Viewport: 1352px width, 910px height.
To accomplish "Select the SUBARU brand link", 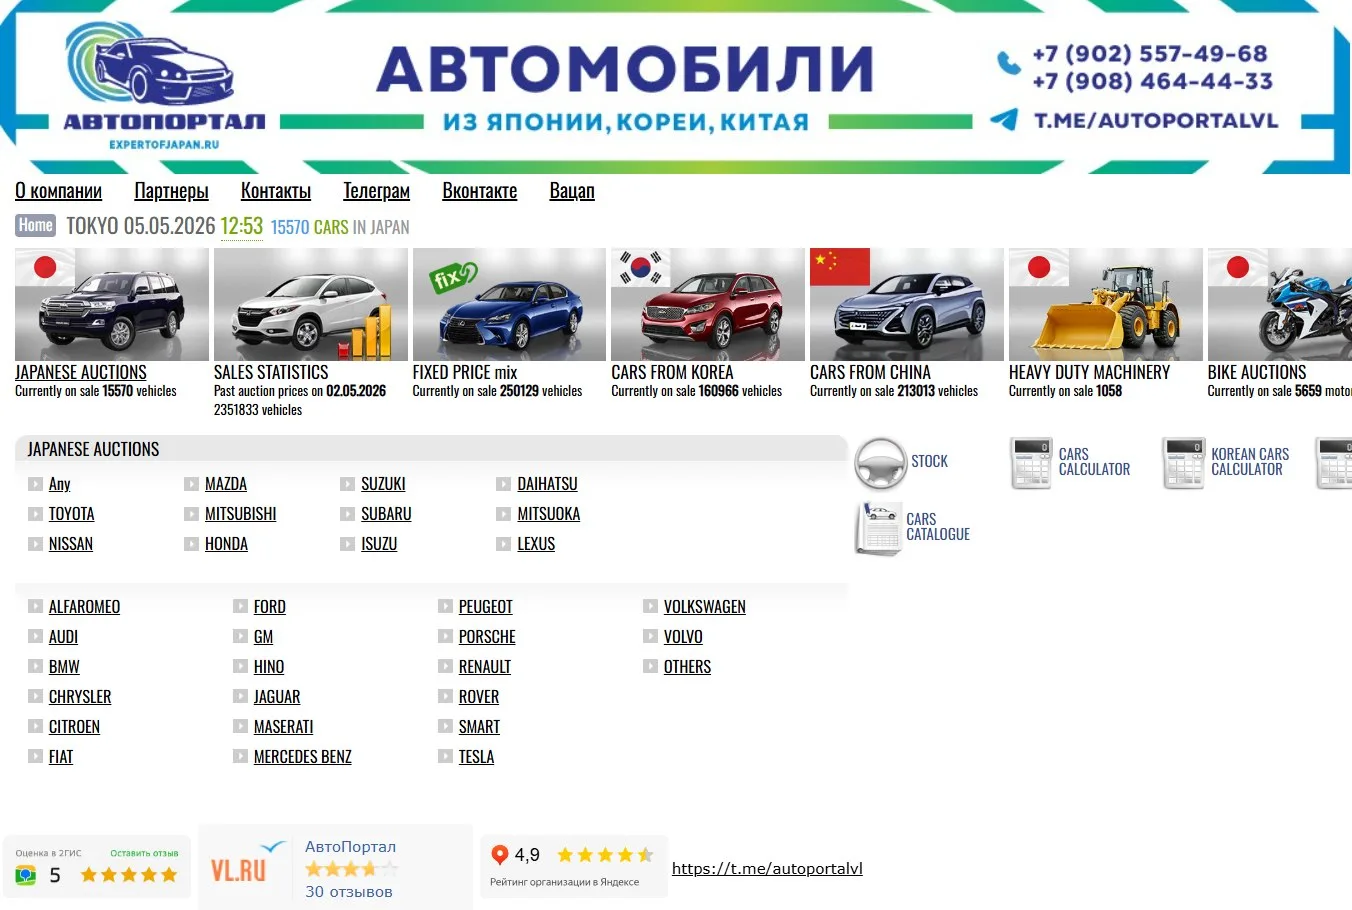I will pos(386,514).
